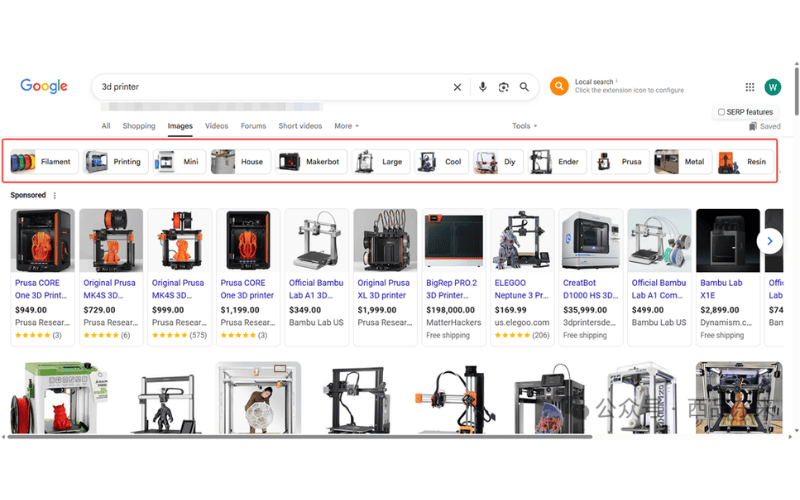Open the Sponsored three-dot options menu

click(55, 195)
